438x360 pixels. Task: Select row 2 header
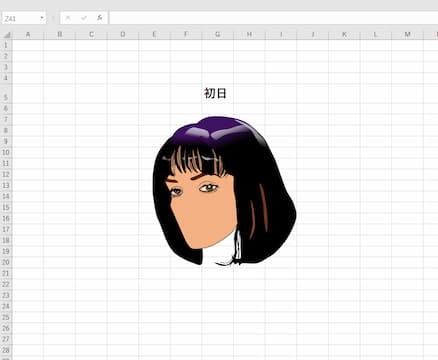(6, 56)
